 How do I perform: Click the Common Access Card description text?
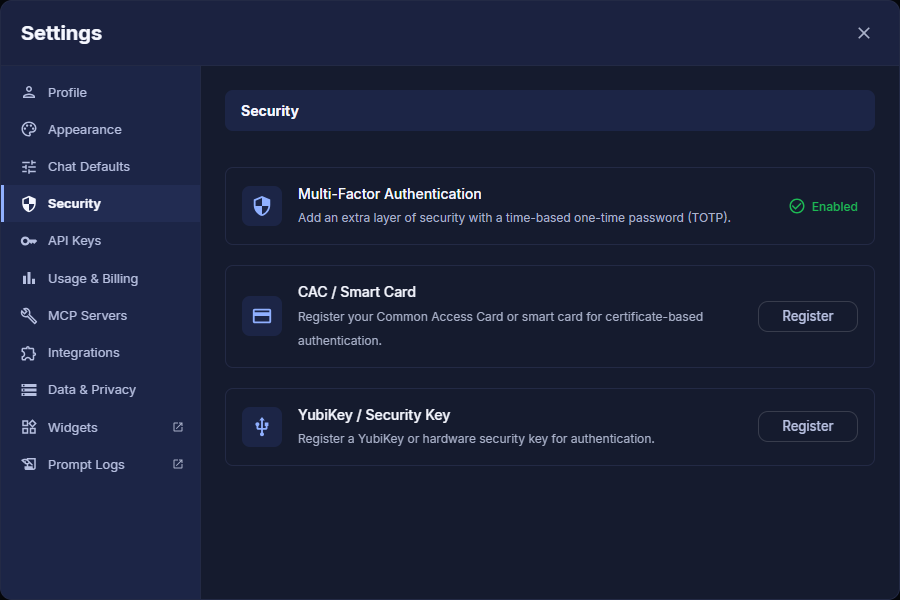(x=501, y=328)
